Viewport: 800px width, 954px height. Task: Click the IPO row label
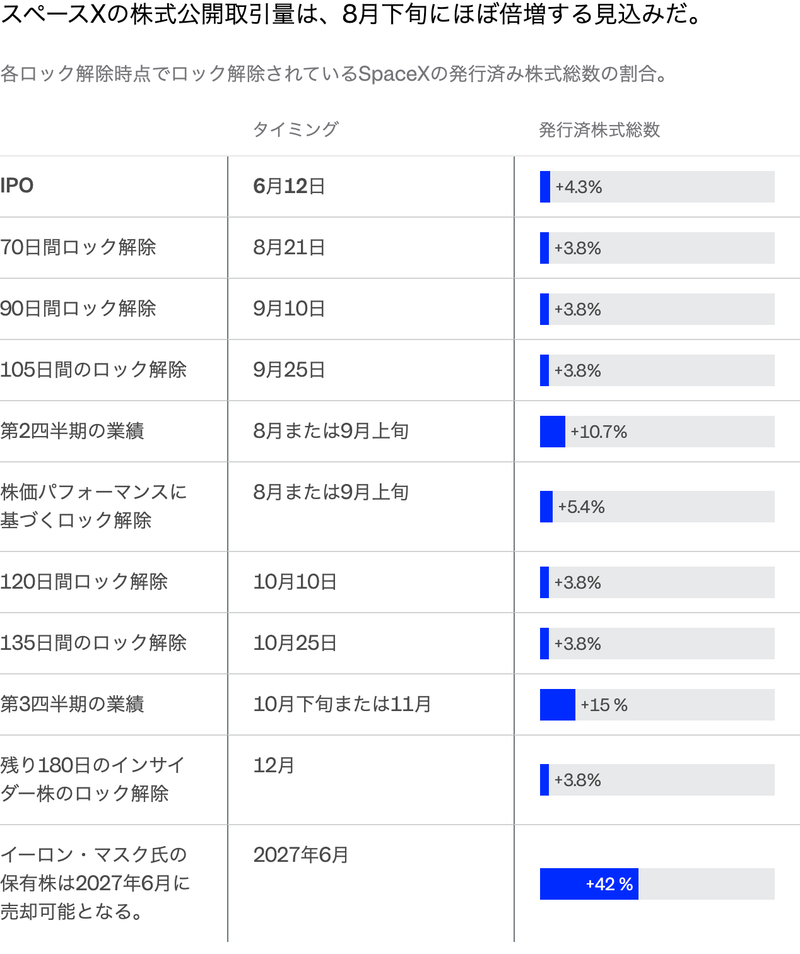tap(17, 186)
